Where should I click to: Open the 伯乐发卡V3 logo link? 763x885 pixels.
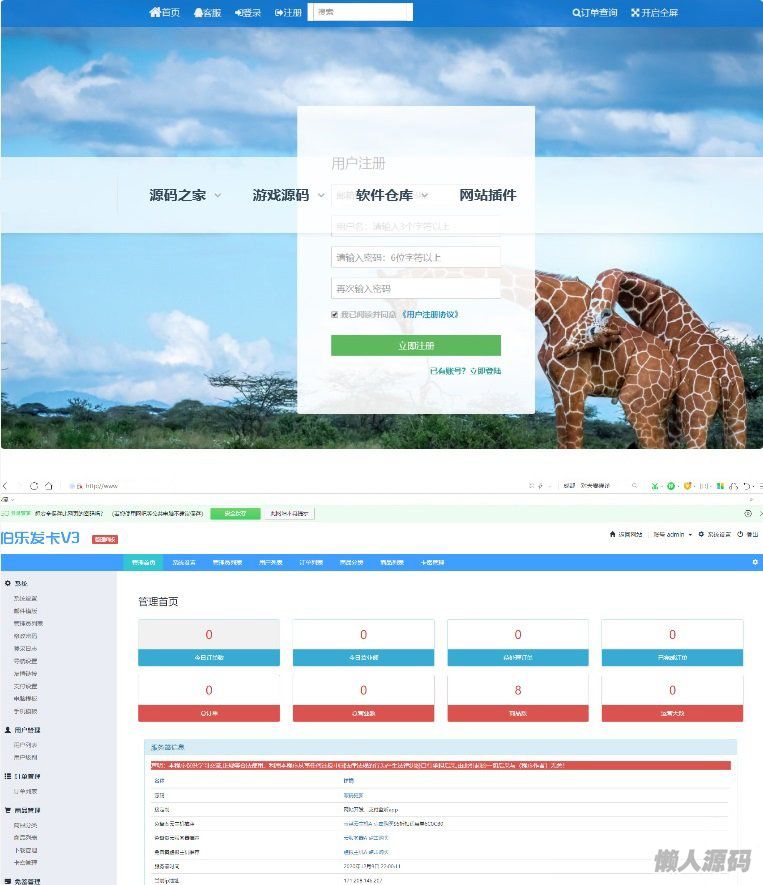coord(40,538)
